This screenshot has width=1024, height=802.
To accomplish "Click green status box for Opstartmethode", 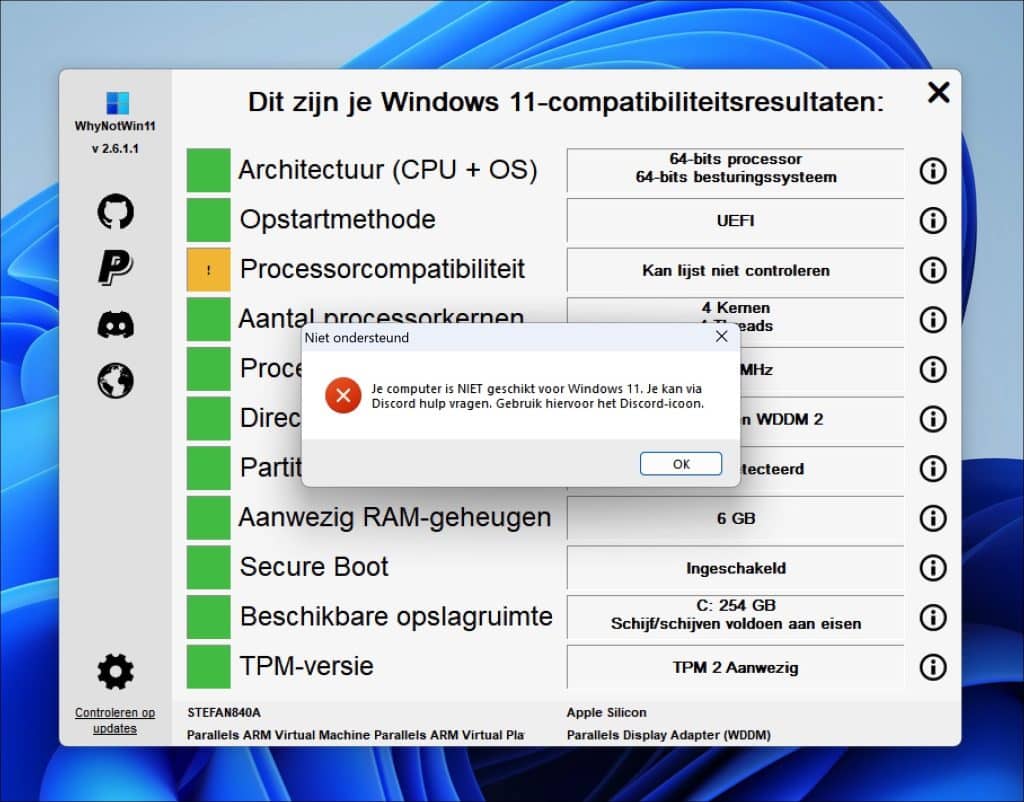I will click(208, 219).
